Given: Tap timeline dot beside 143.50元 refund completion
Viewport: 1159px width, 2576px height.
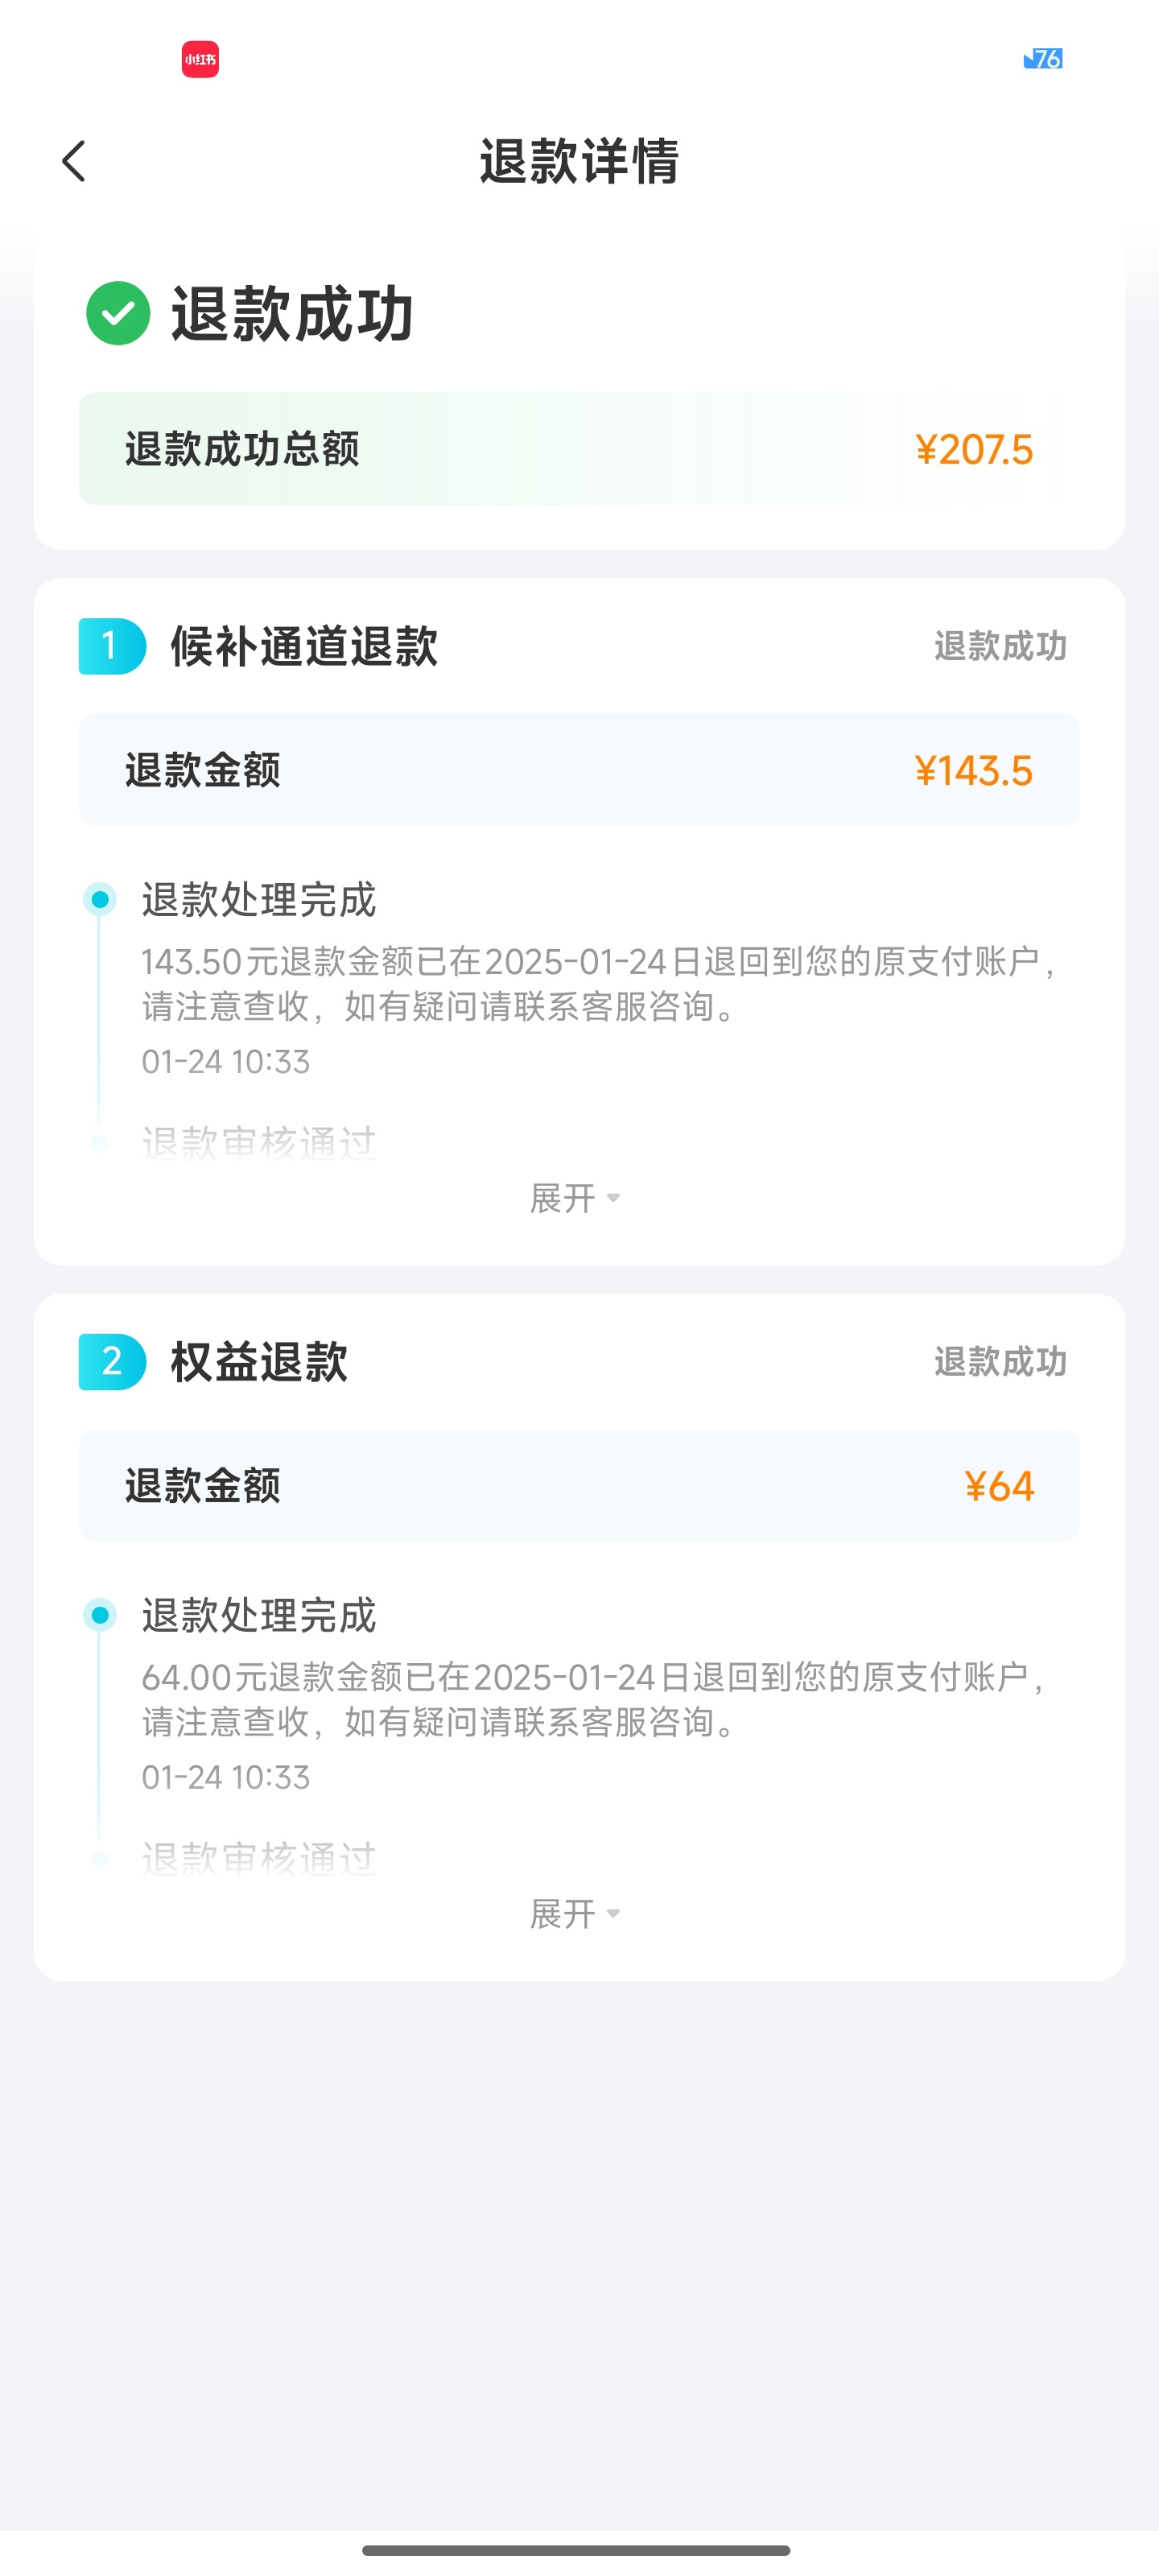Looking at the screenshot, I should (100, 899).
